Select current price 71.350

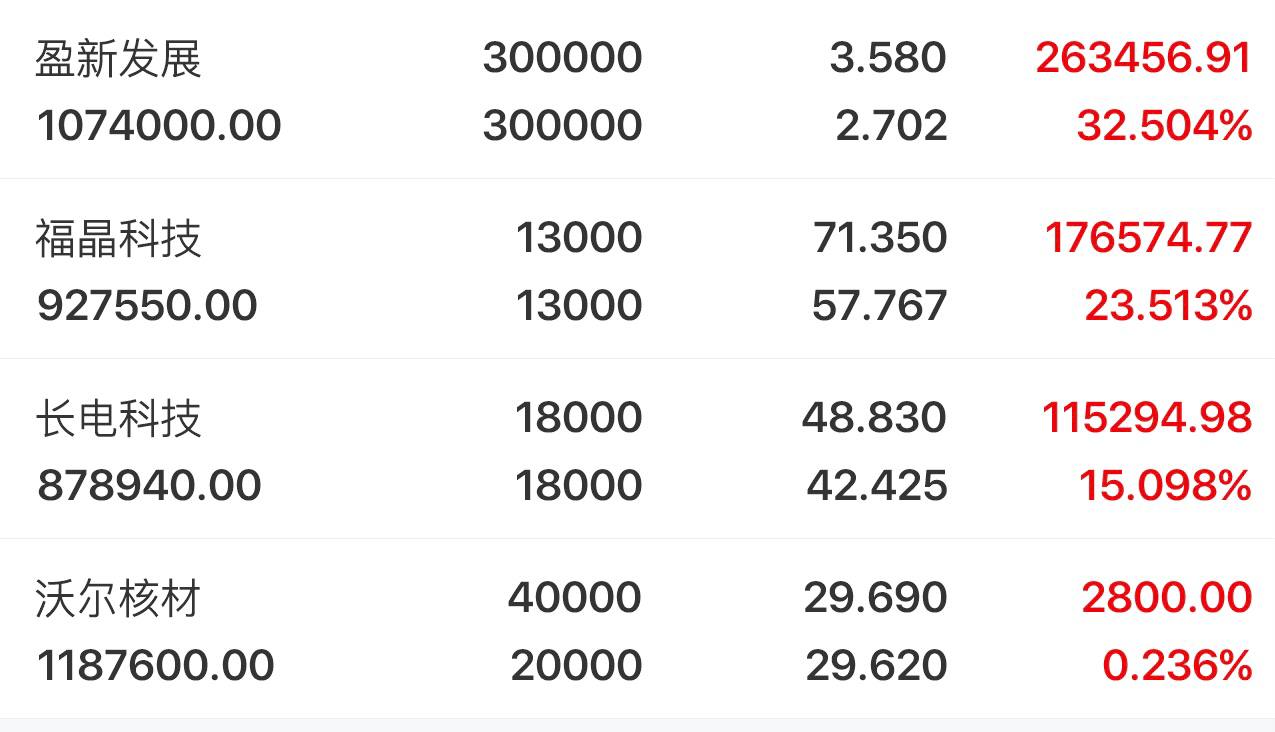tap(880, 238)
